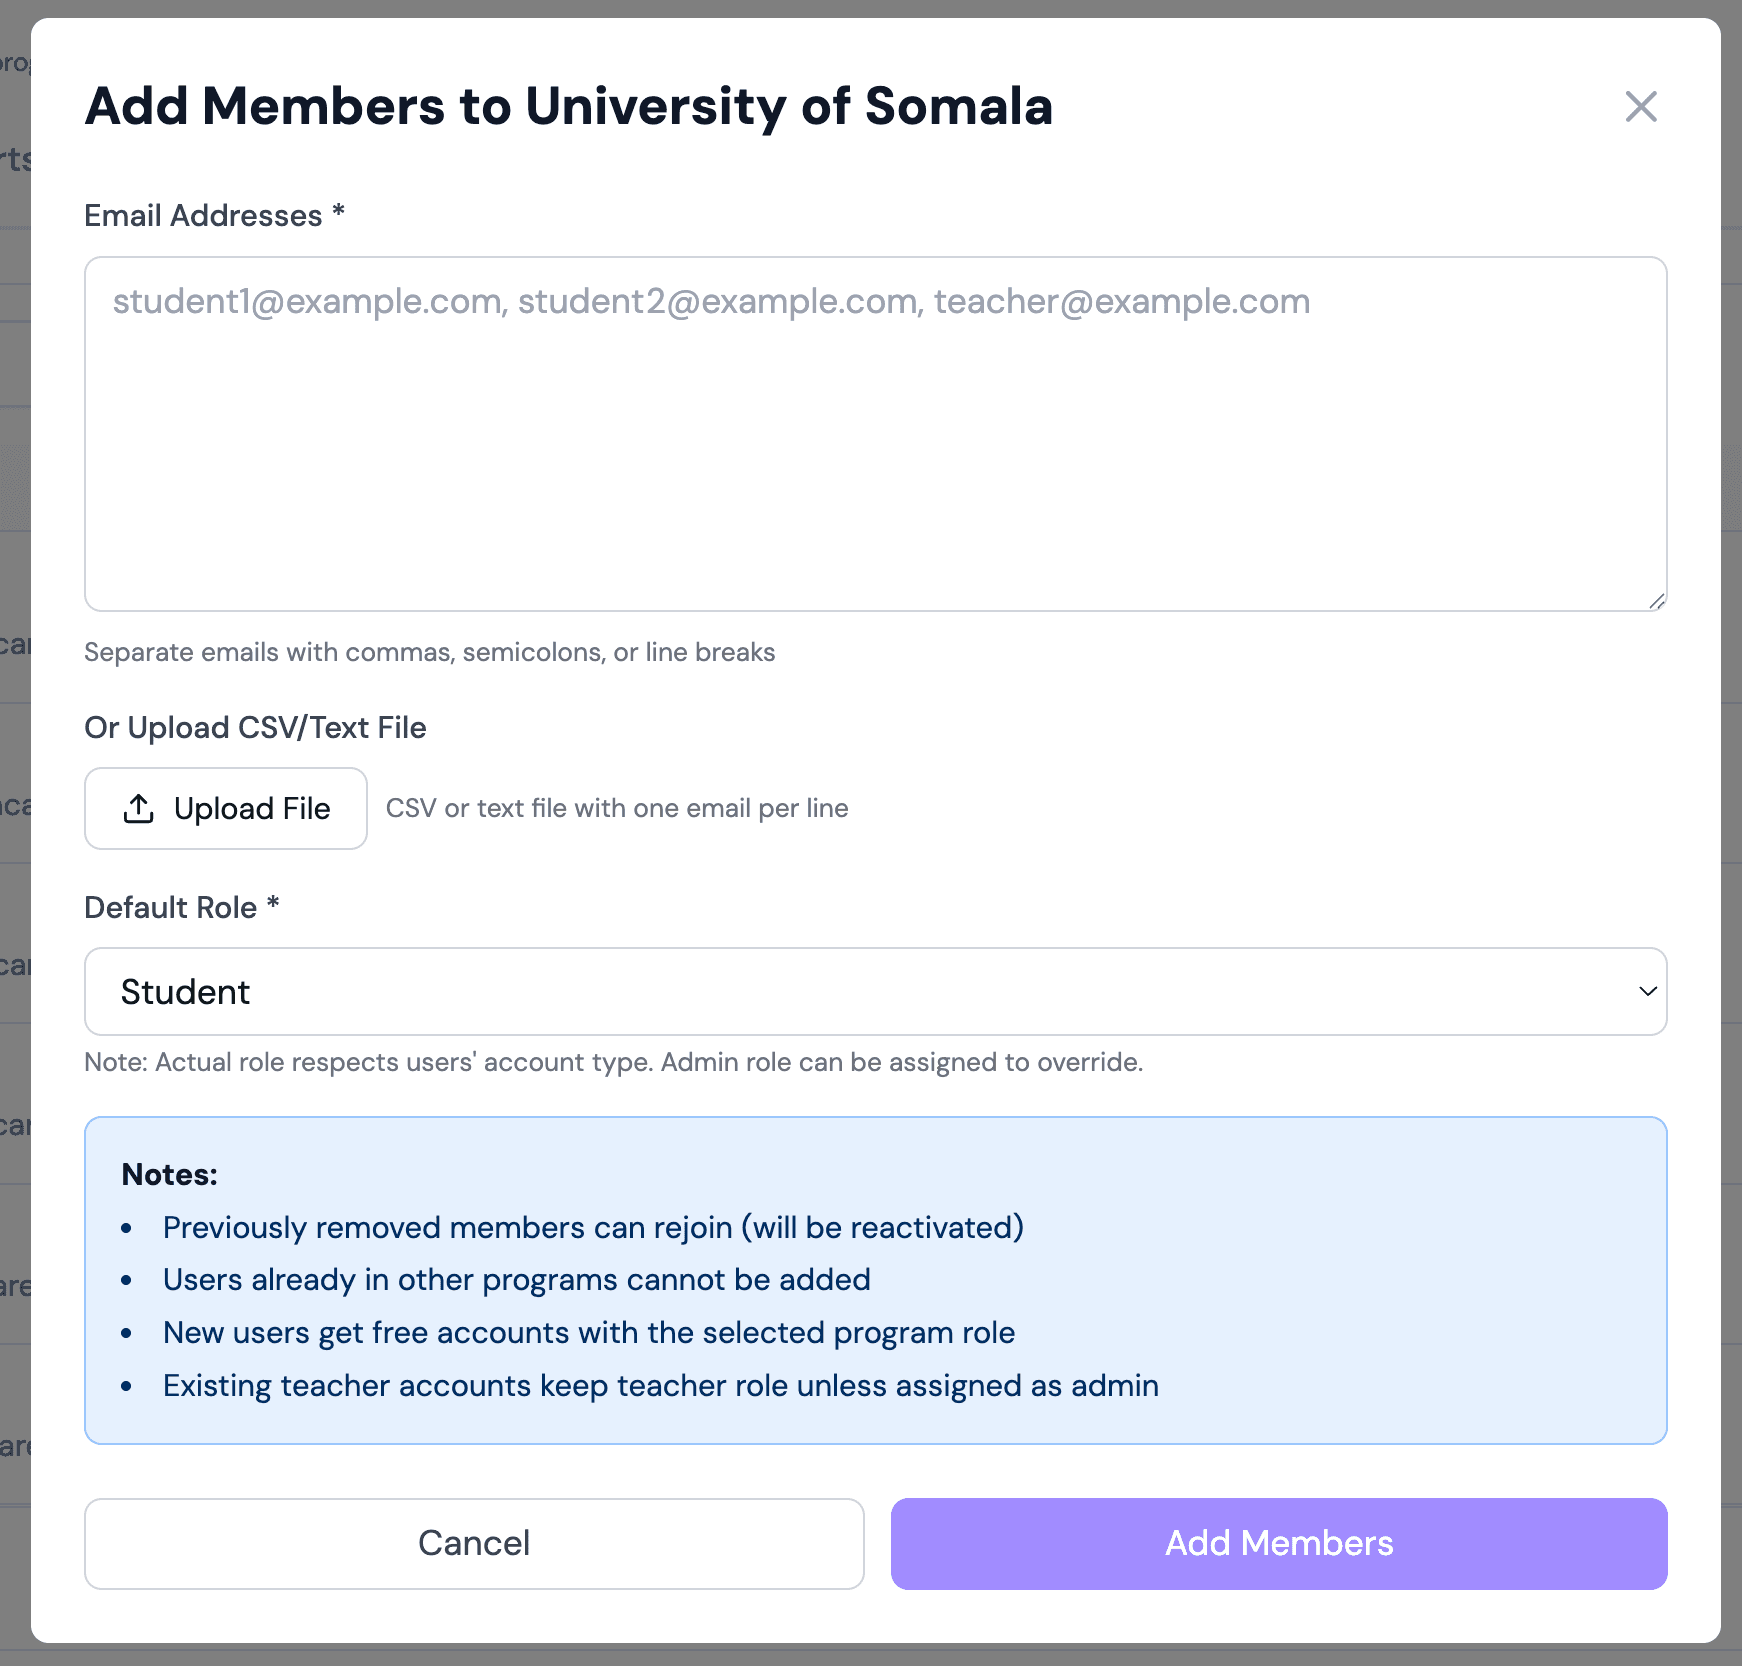Click the Or Upload CSV/Text File heading
1742x1666 pixels.
[x=255, y=727]
